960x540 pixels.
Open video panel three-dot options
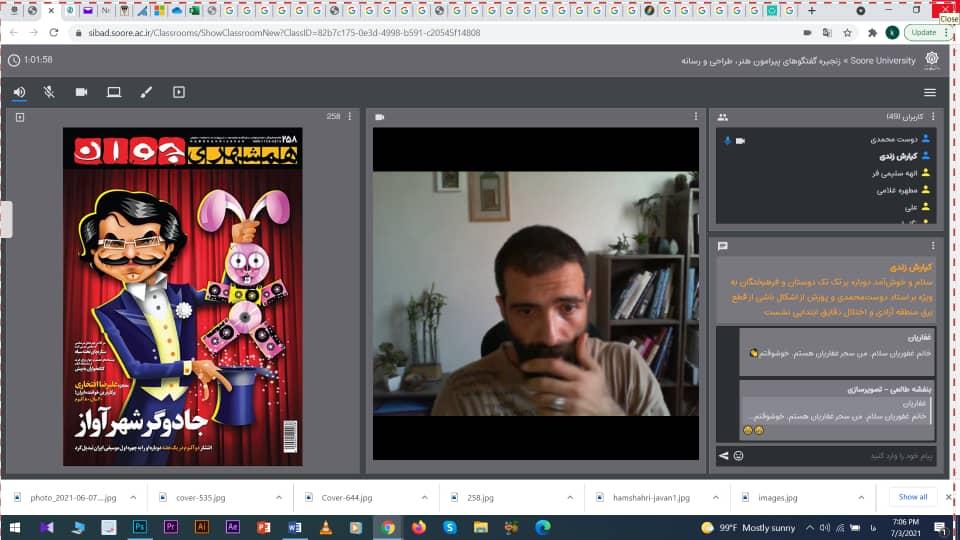(696, 116)
